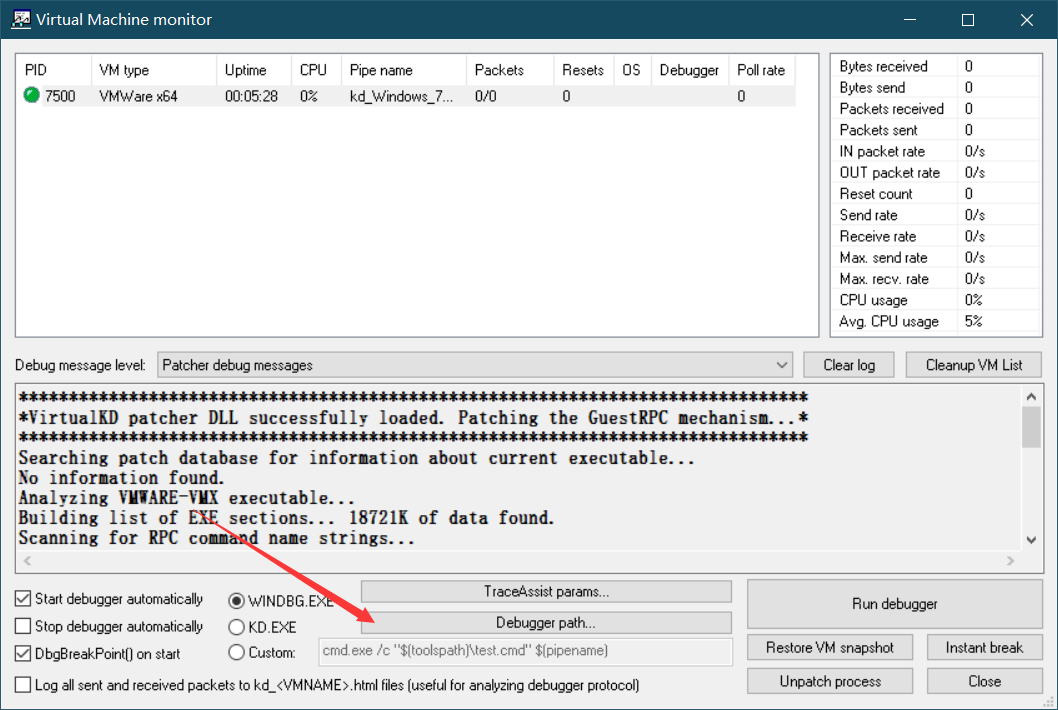This screenshot has height=710, width=1058.
Task: Click the Packets received statistic row
Action: 935,109
